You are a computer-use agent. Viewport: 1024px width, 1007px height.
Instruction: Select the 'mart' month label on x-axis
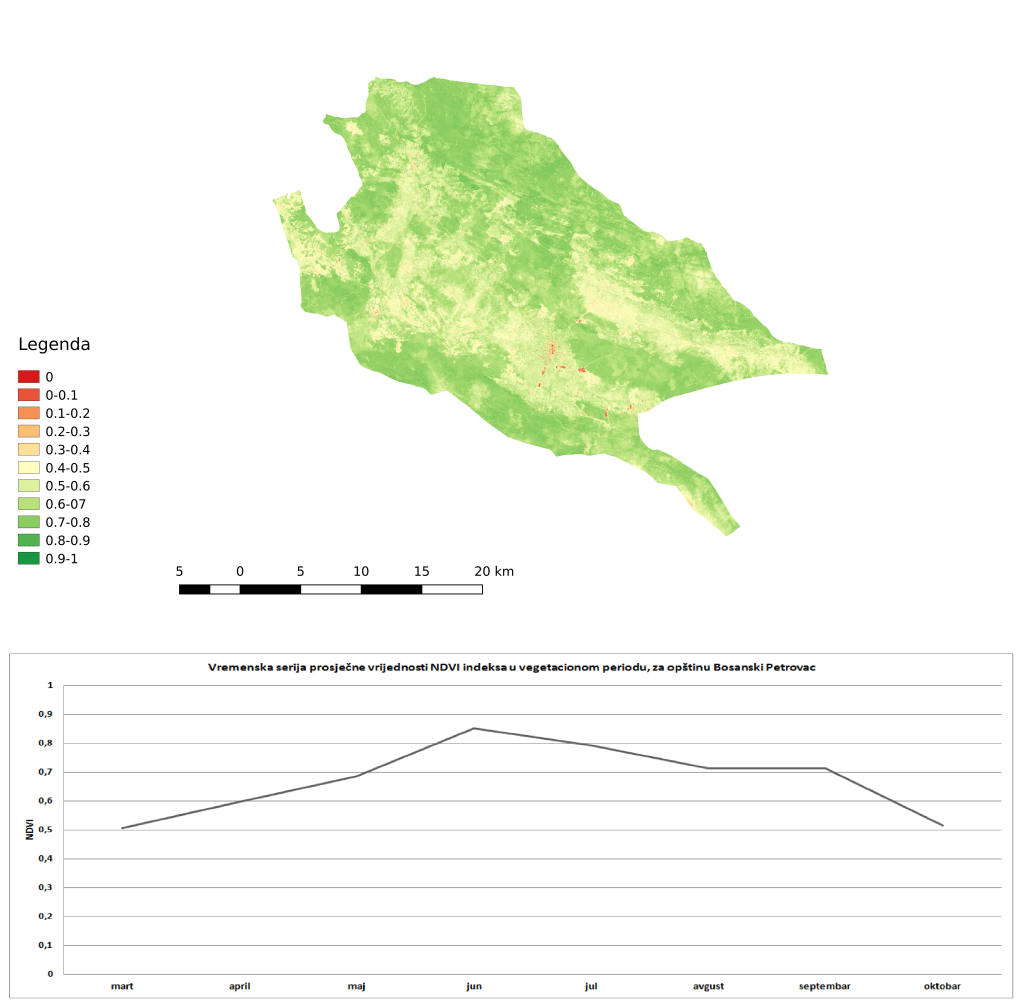coord(122,986)
